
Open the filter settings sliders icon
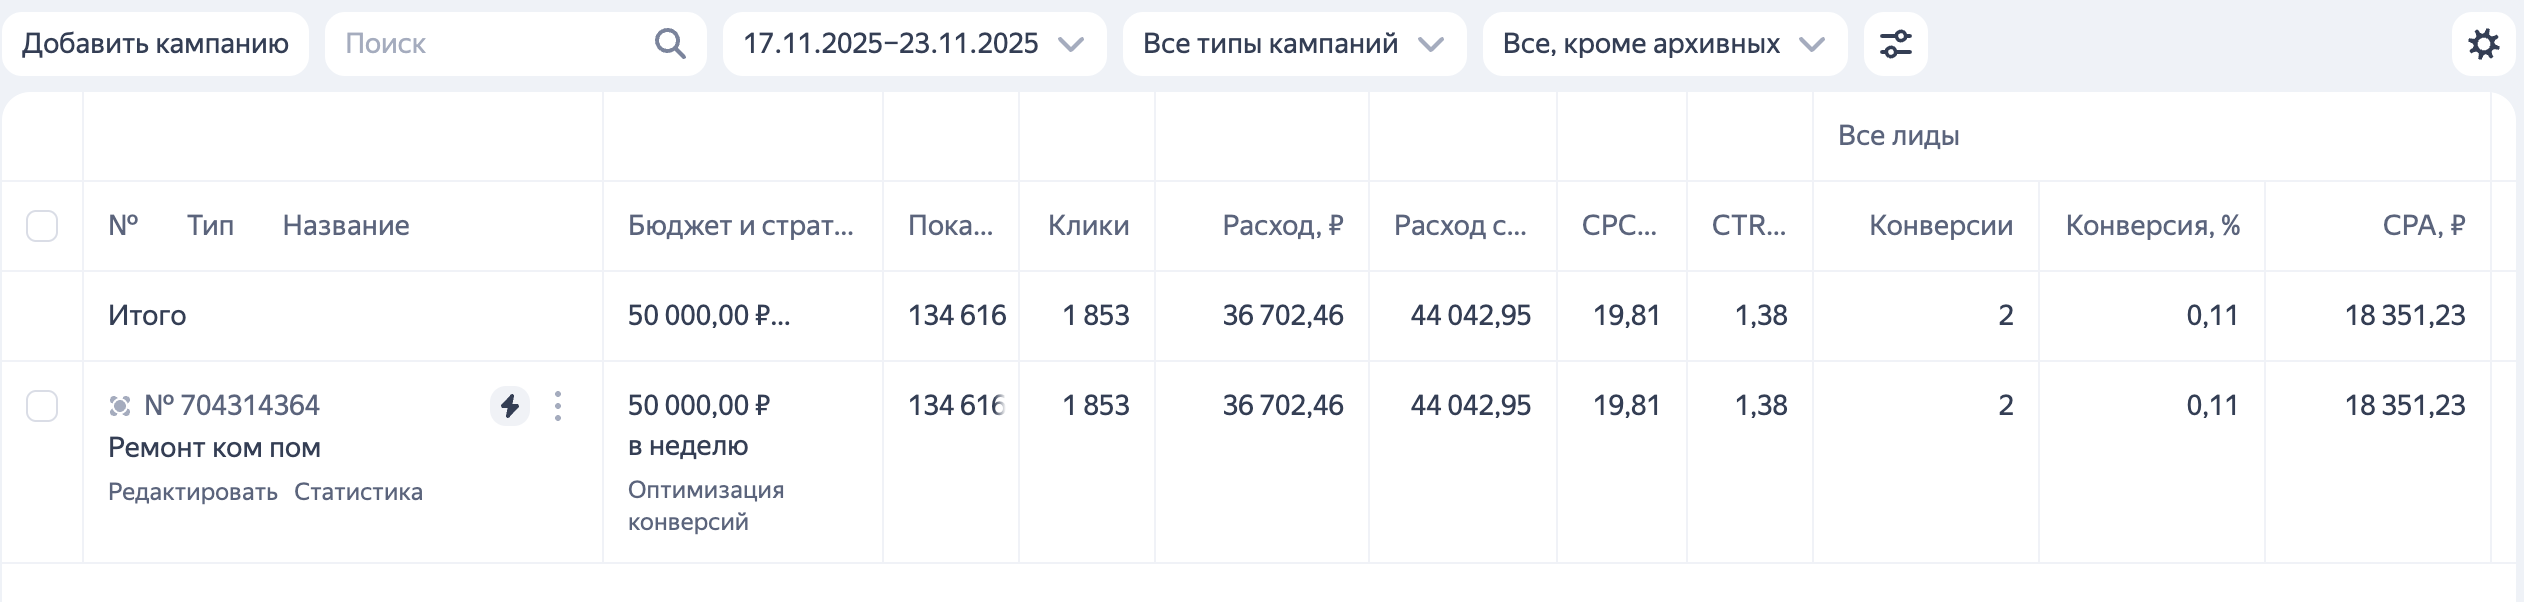tap(1897, 43)
